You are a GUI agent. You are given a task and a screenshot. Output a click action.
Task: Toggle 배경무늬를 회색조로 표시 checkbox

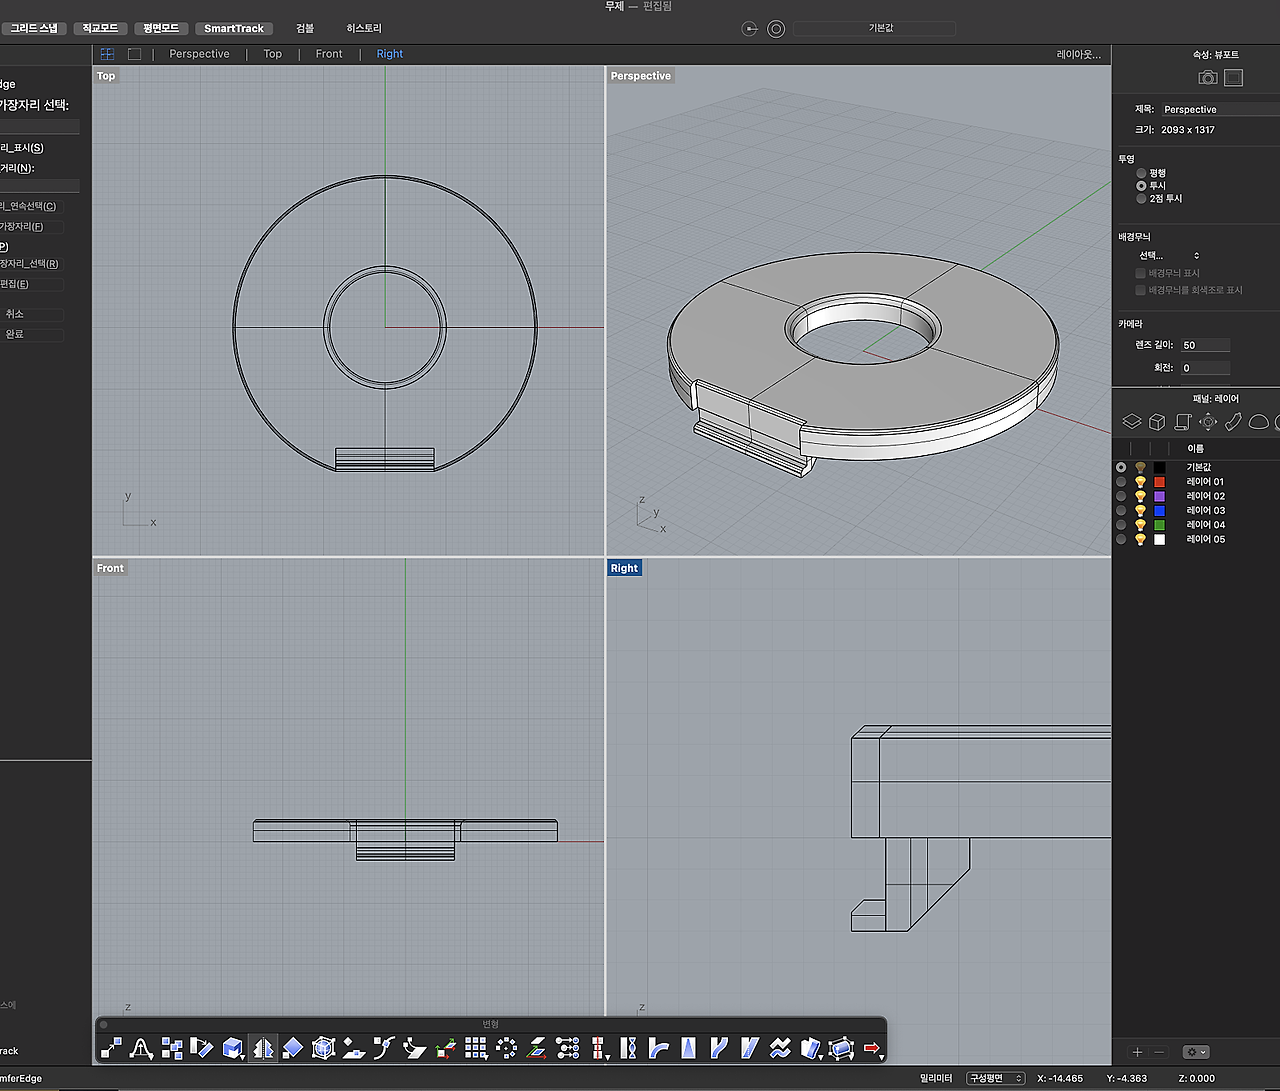1140,290
